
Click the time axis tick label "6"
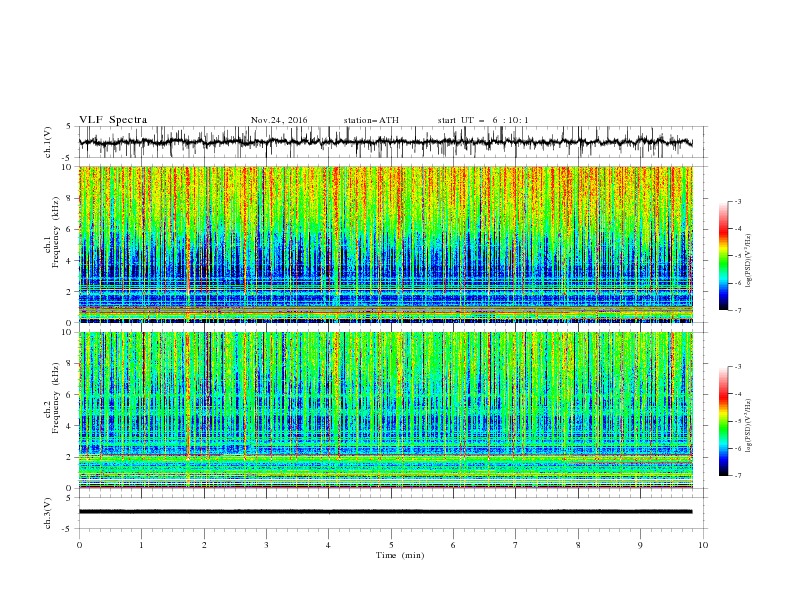454,545
